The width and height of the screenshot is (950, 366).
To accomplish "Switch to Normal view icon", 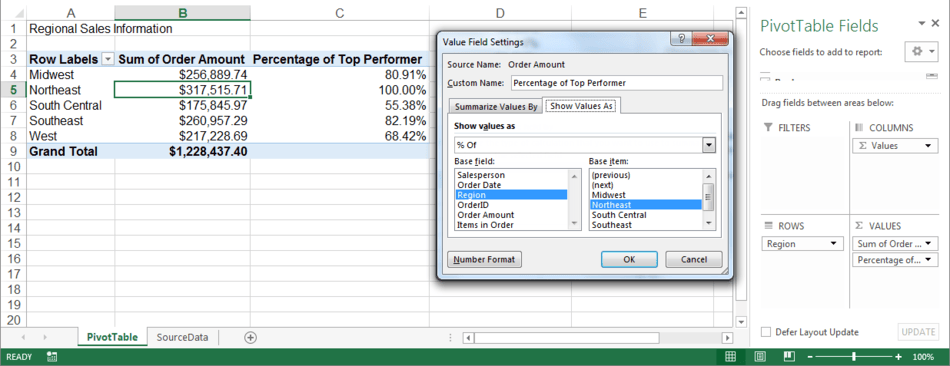I will click(x=731, y=357).
